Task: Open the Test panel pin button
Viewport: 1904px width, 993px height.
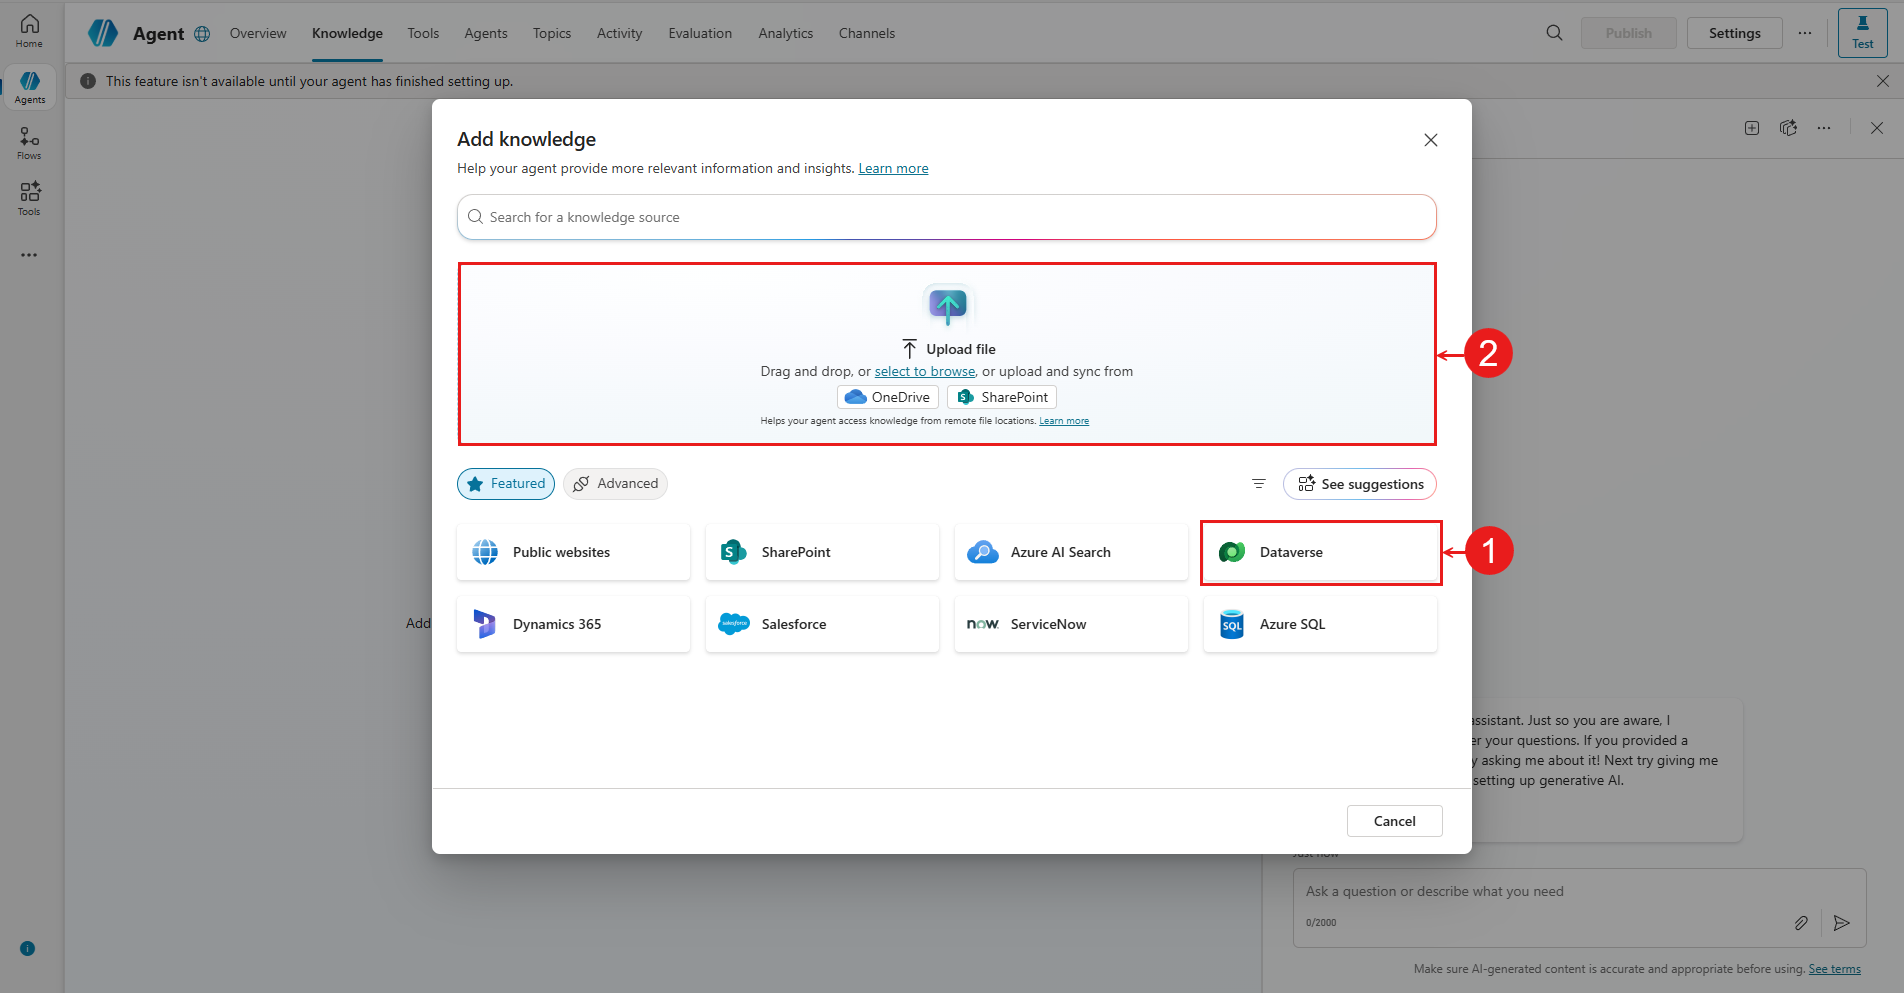Action: tap(1863, 33)
